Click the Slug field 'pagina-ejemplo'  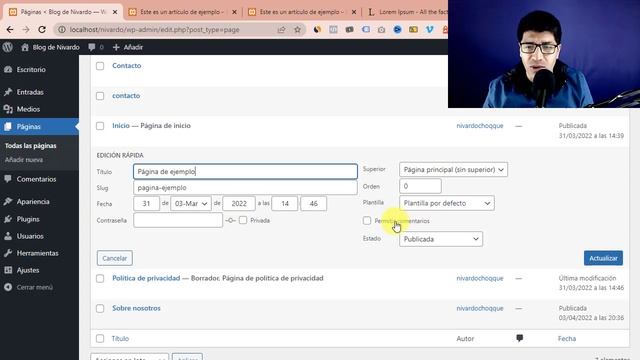pos(245,188)
